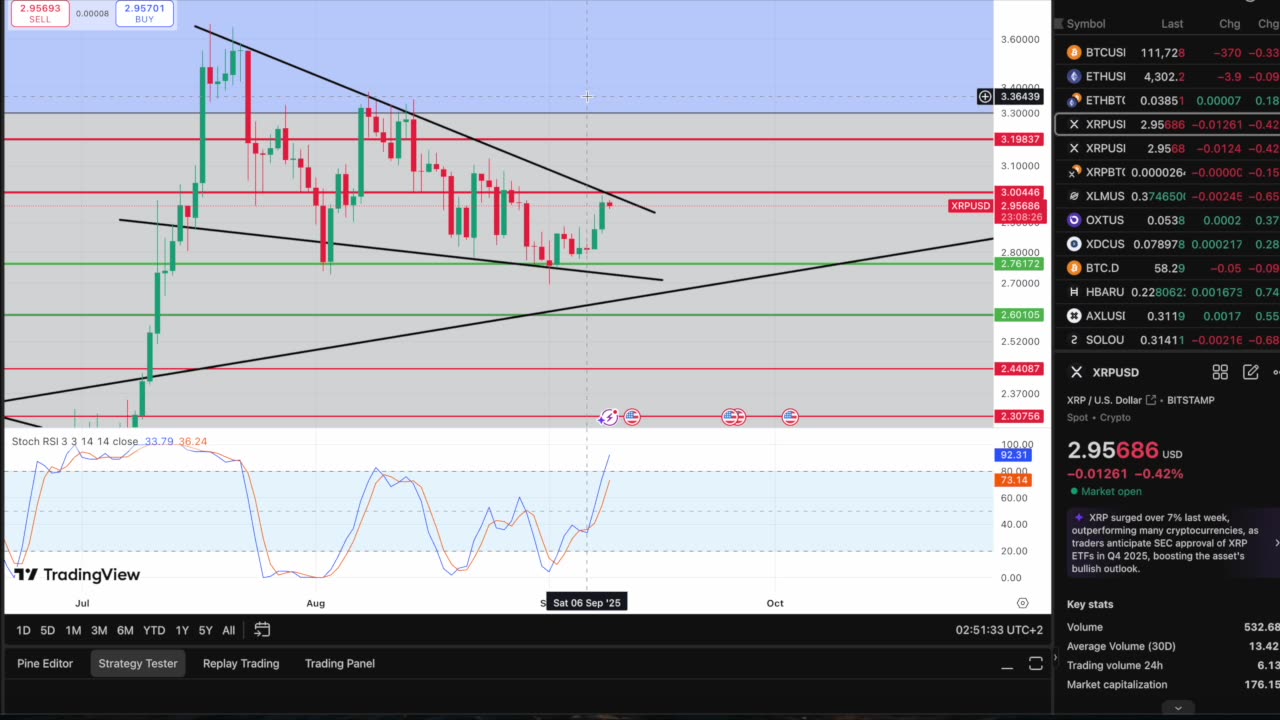Click the XDCUSD coin icon

[x=1074, y=244]
